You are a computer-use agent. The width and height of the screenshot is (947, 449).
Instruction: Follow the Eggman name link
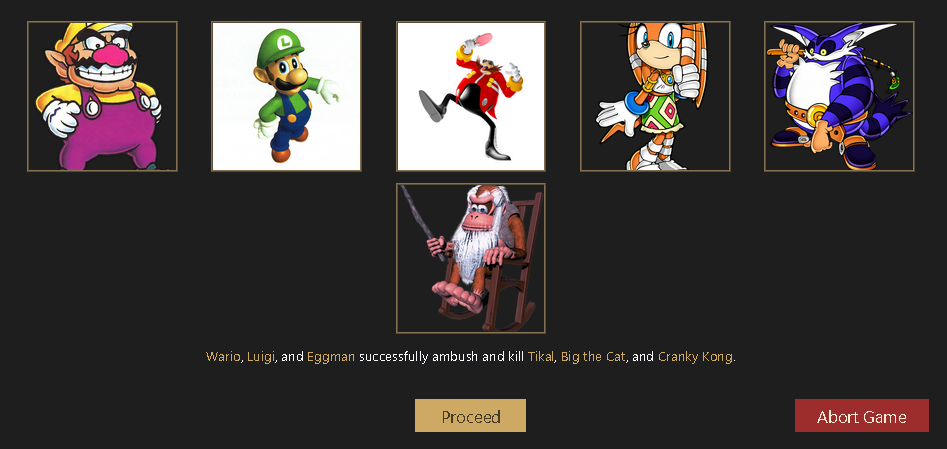(x=331, y=357)
